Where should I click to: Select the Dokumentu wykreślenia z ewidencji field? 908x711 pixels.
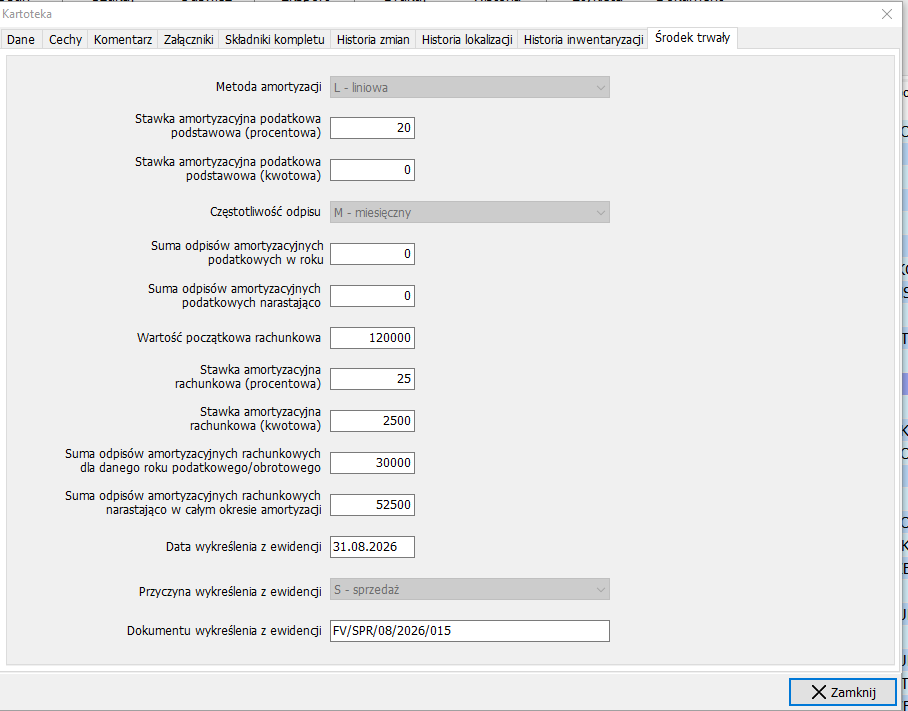point(470,631)
